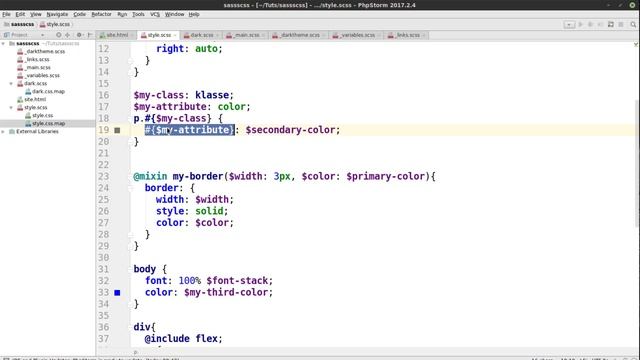
Task: Select _main.scss in the project tree
Action: (38, 67)
